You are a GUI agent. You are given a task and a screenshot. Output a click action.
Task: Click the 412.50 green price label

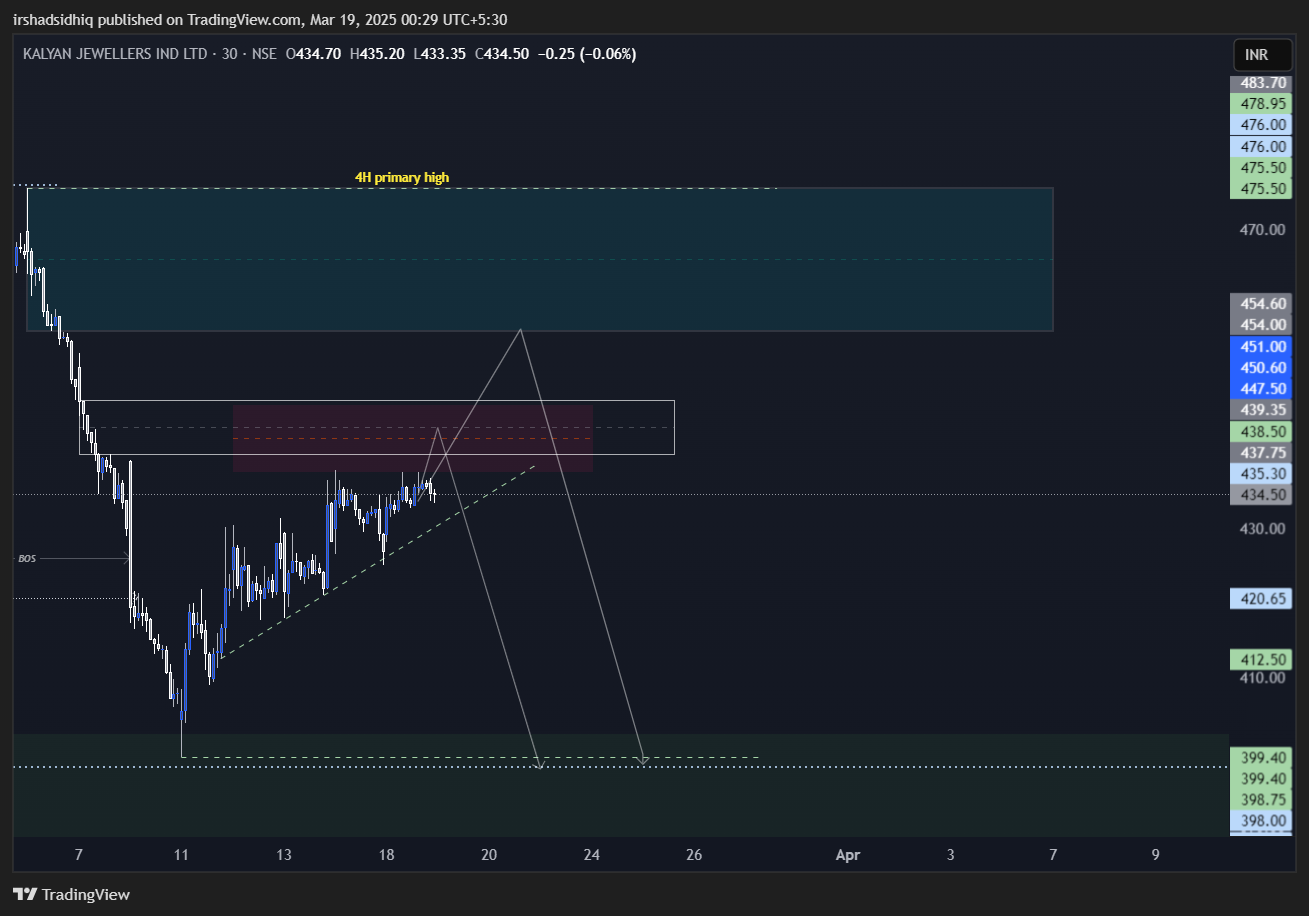pyautogui.click(x=1262, y=660)
